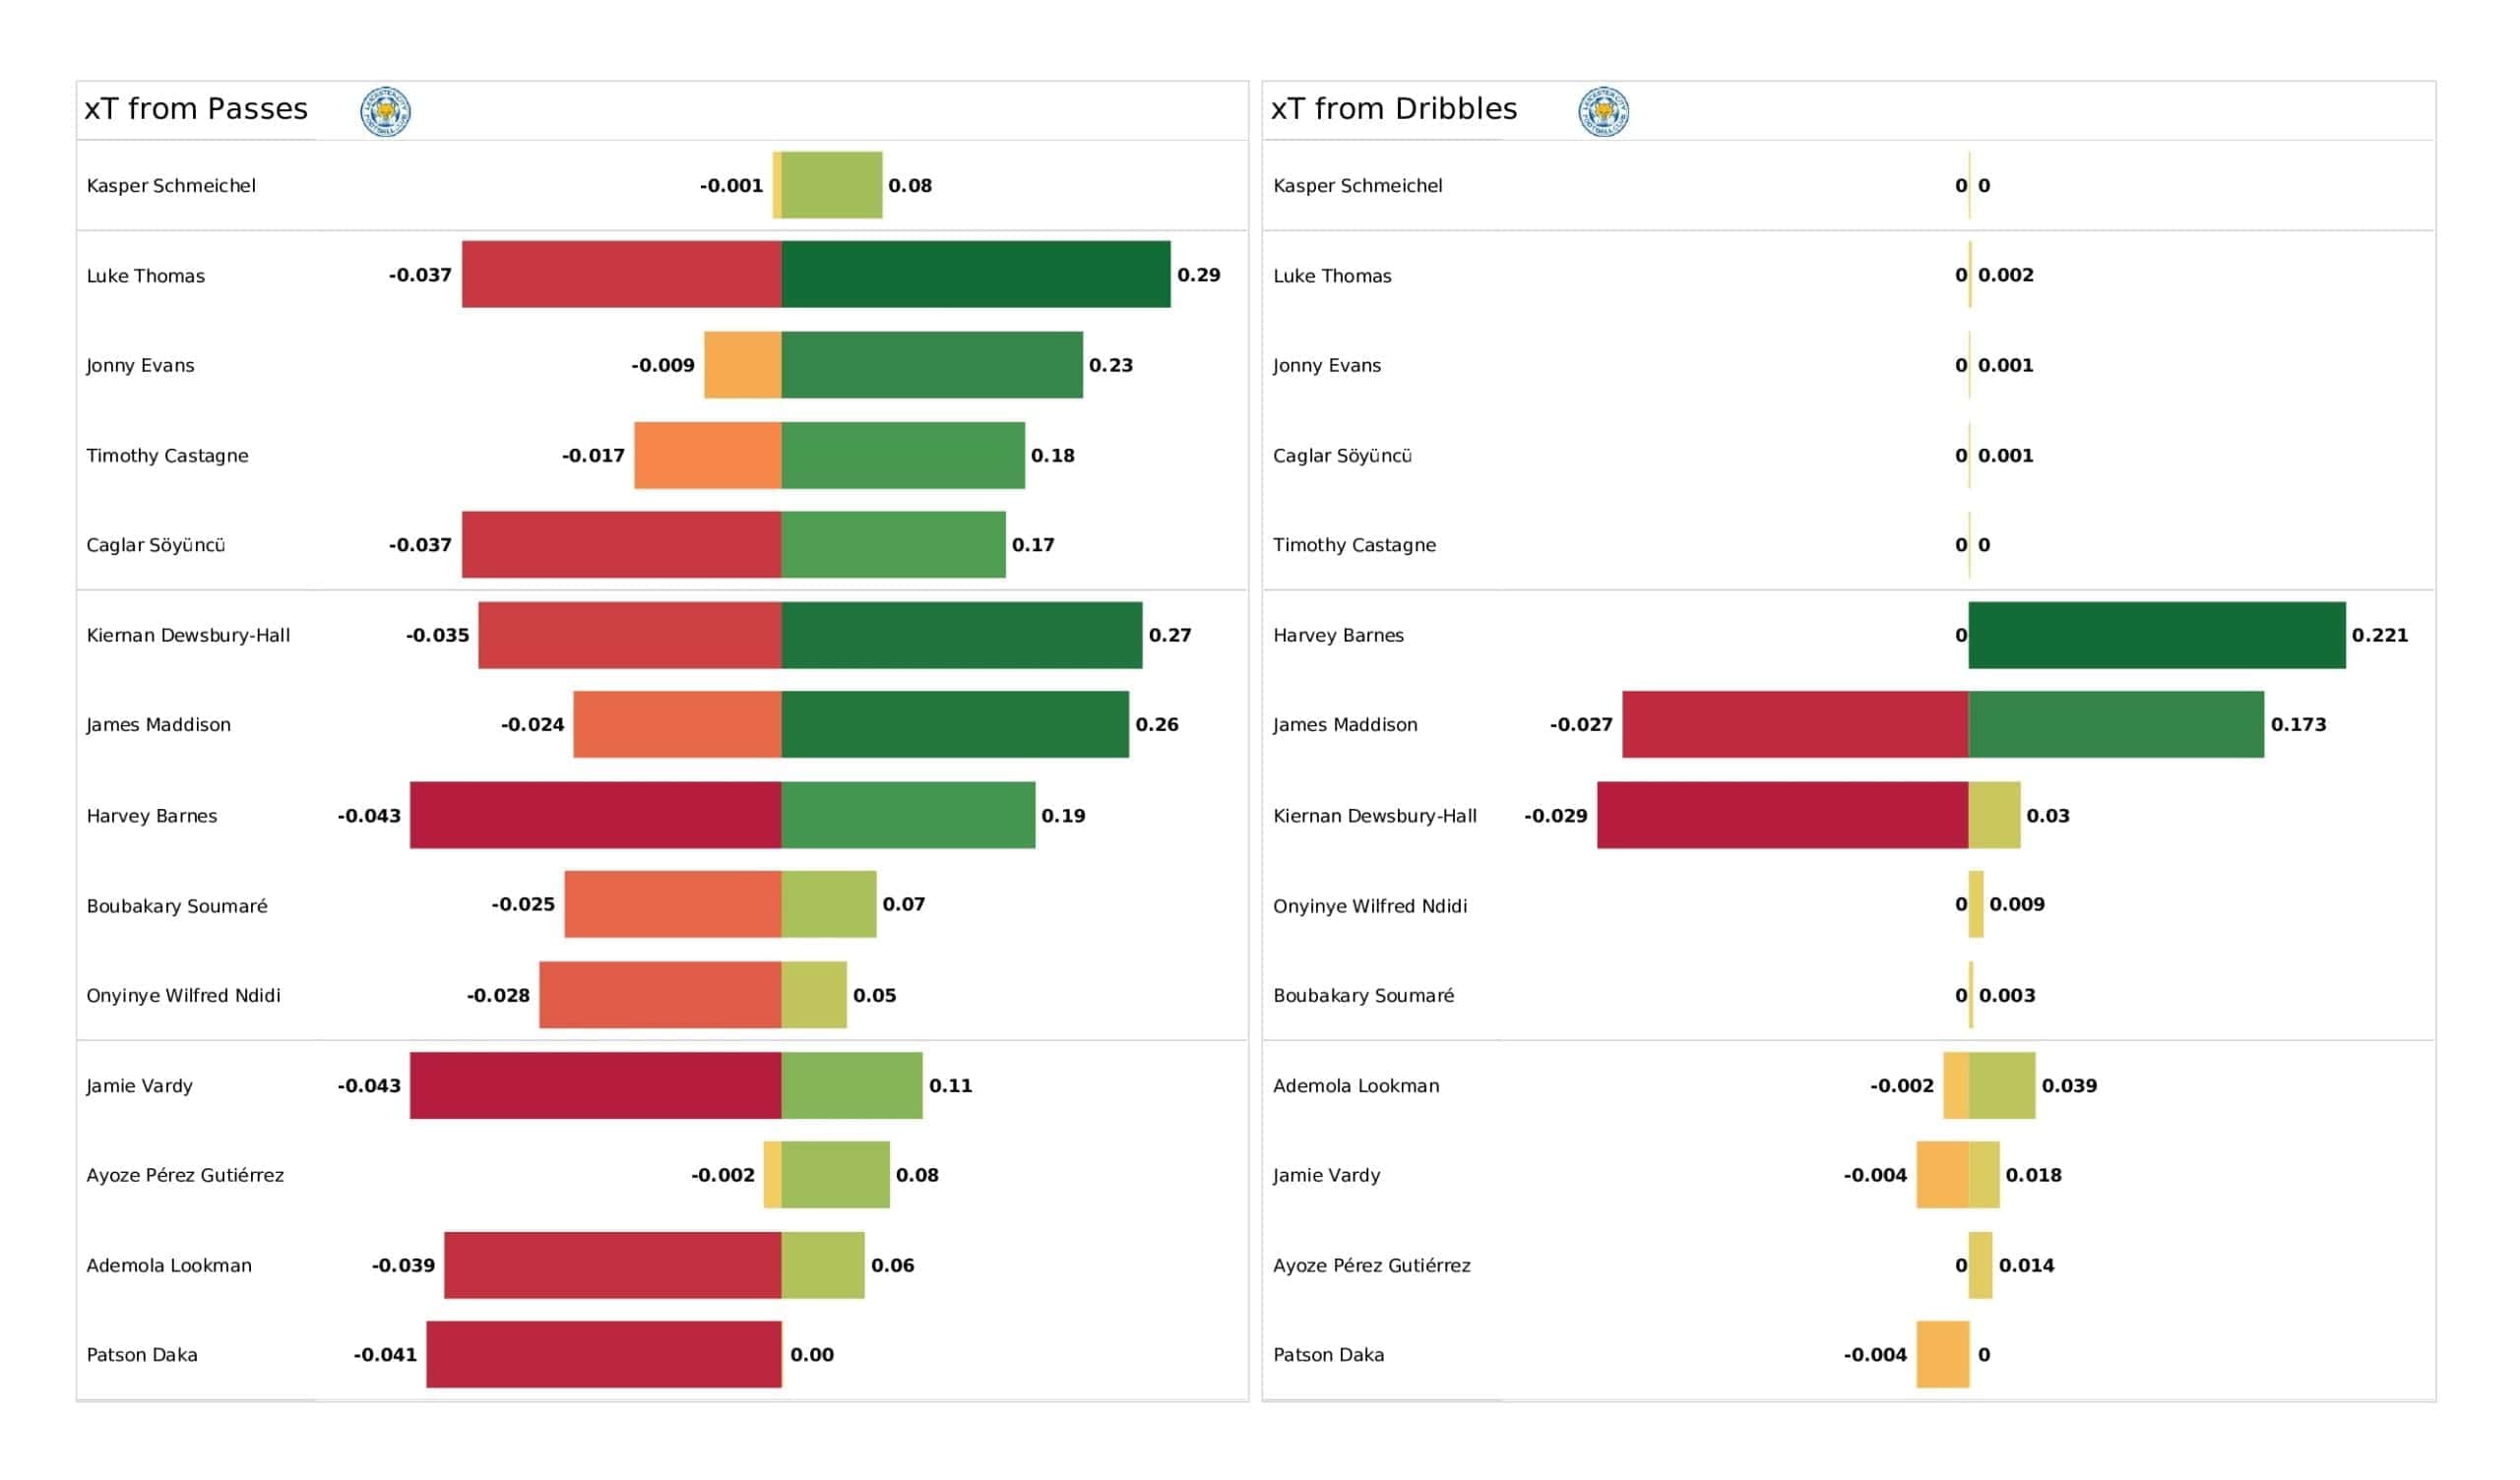Image resolution: width=2520 pixels, height=1480 pixels.
Task: Click Ademola Lookman's 0.039 dribbles bar
Action: pos(2001,1085)
